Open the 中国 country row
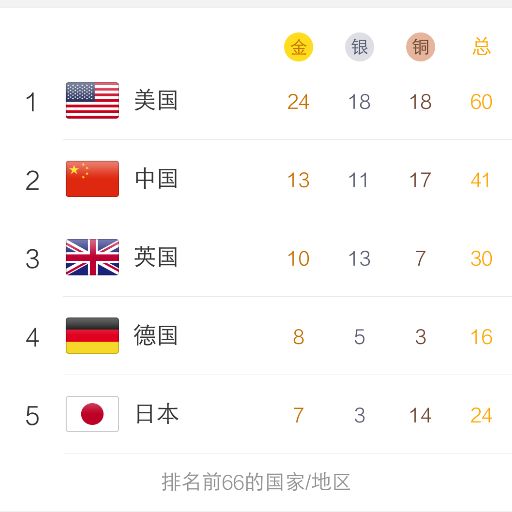 (256, 179)
